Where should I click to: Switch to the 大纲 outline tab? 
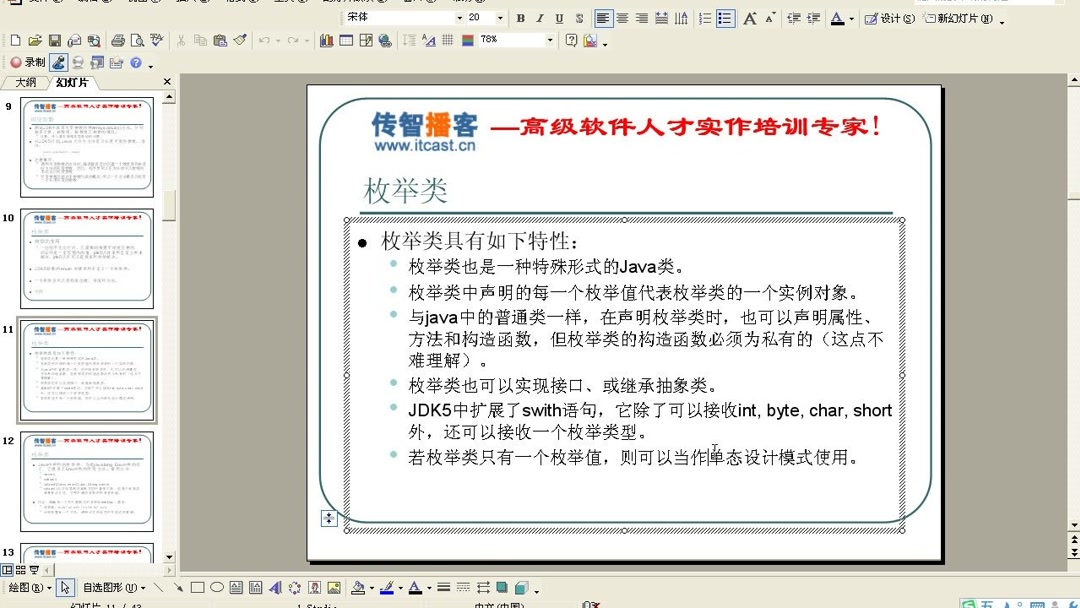tap(25, 82)
